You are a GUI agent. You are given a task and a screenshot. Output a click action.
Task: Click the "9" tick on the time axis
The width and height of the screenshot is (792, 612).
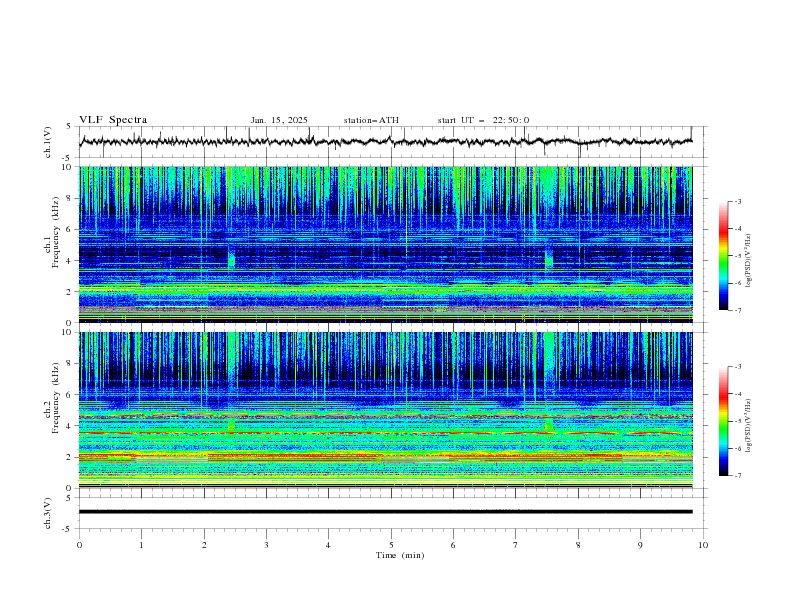(x=640, y=545)
